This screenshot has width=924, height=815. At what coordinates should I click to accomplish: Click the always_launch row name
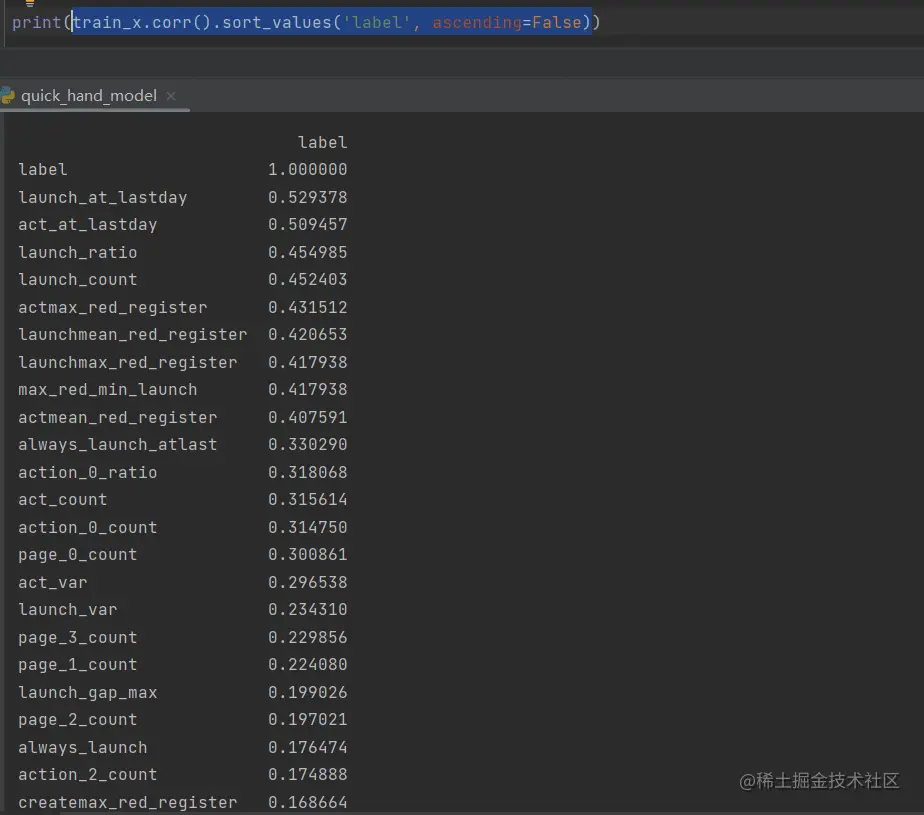(x=83, y=748)
